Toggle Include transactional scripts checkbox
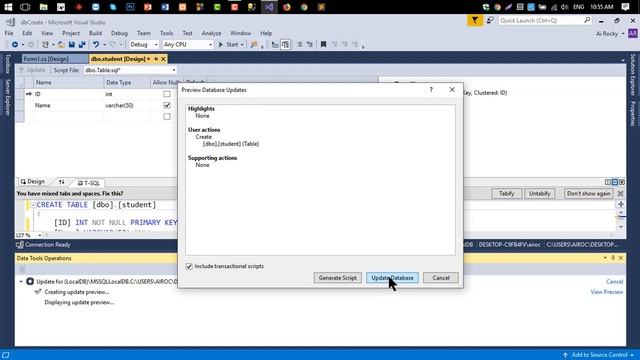640x360 pixels. (189, 266)
